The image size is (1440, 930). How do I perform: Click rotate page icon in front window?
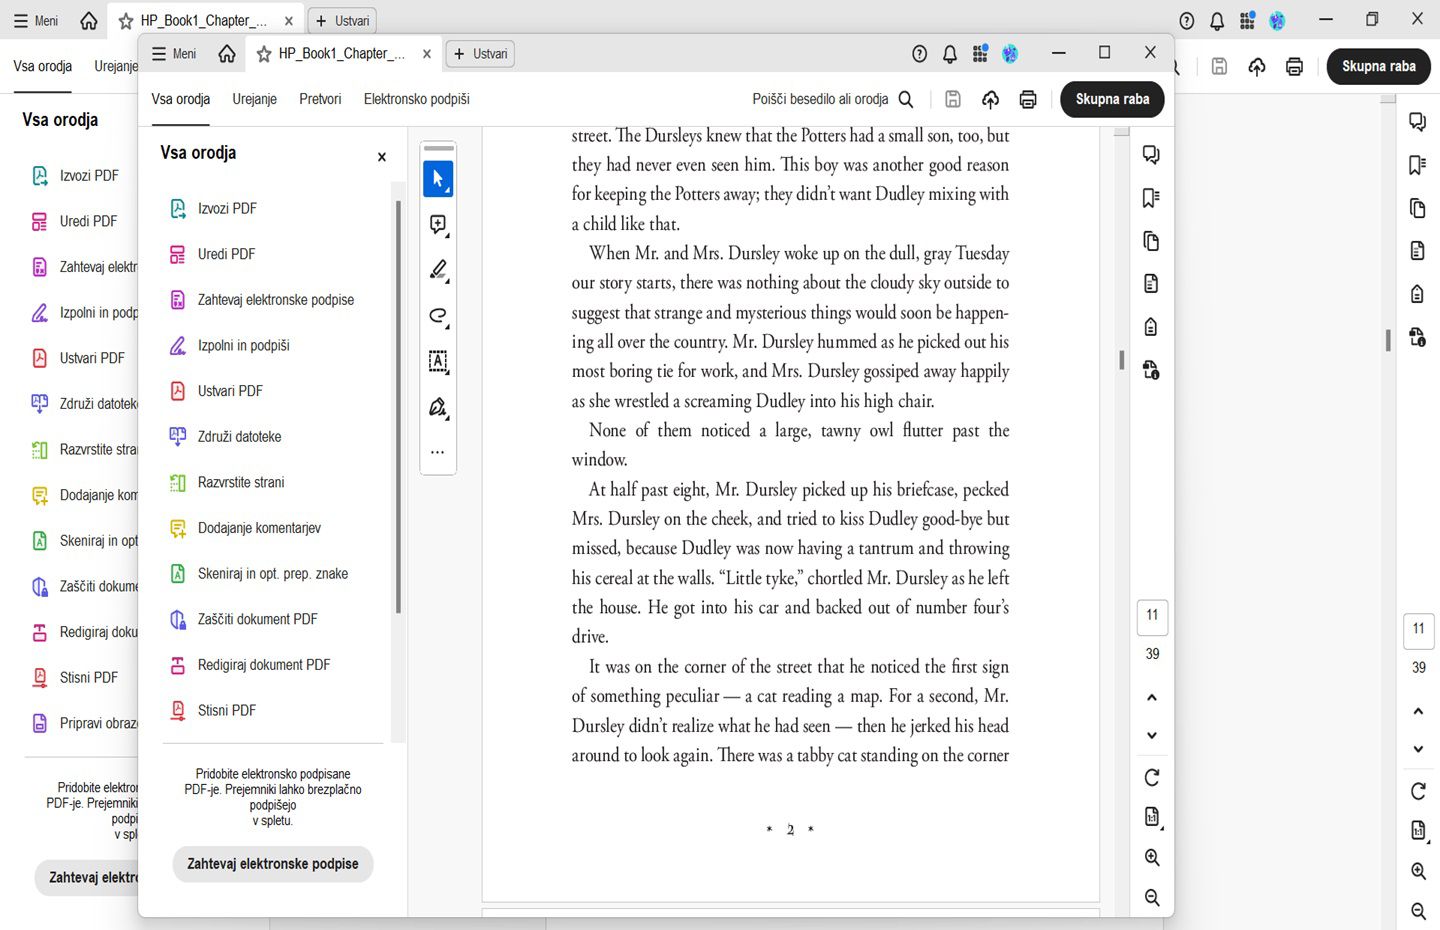coord(1152,777)
